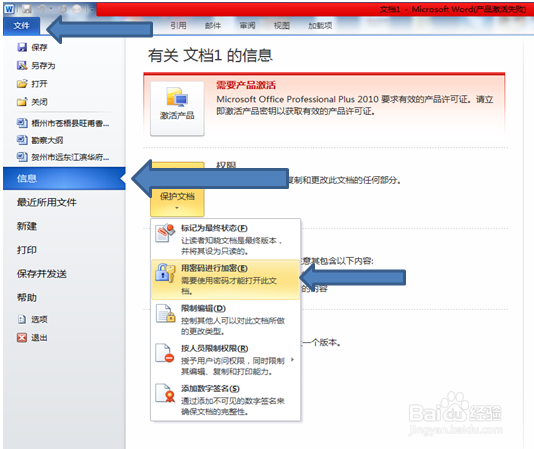534x449 pixels.
Task: Select 另存为 menu entry
Action: coord(43,65)
